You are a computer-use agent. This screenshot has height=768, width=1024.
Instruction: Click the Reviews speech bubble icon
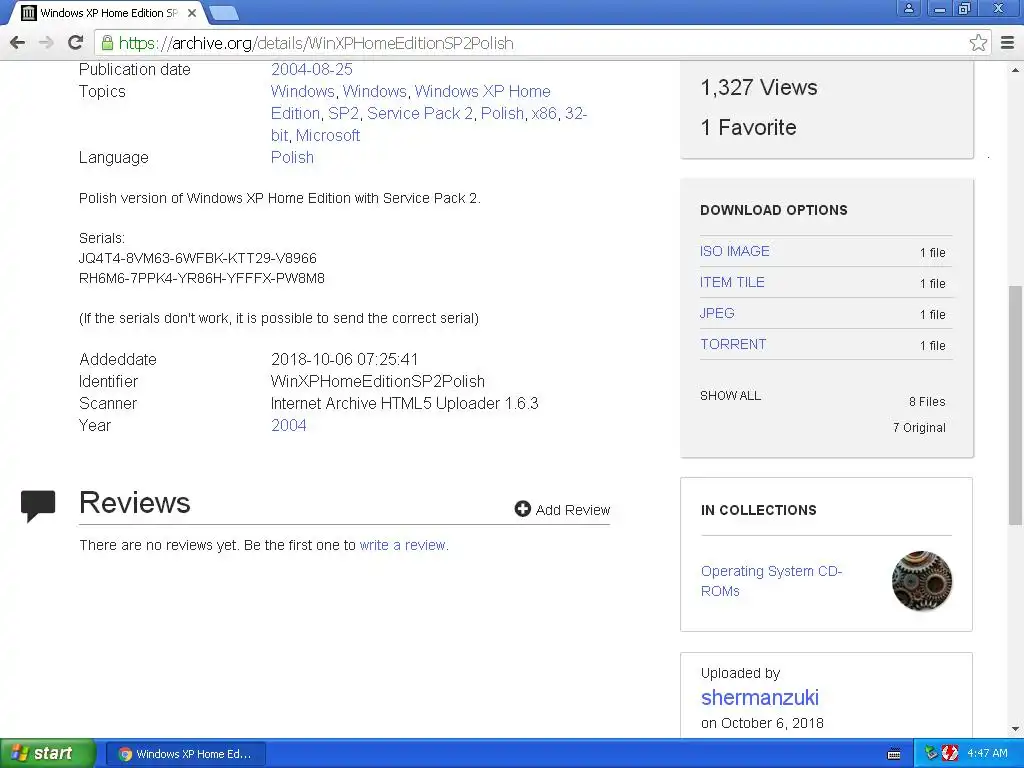coord(38,505)
